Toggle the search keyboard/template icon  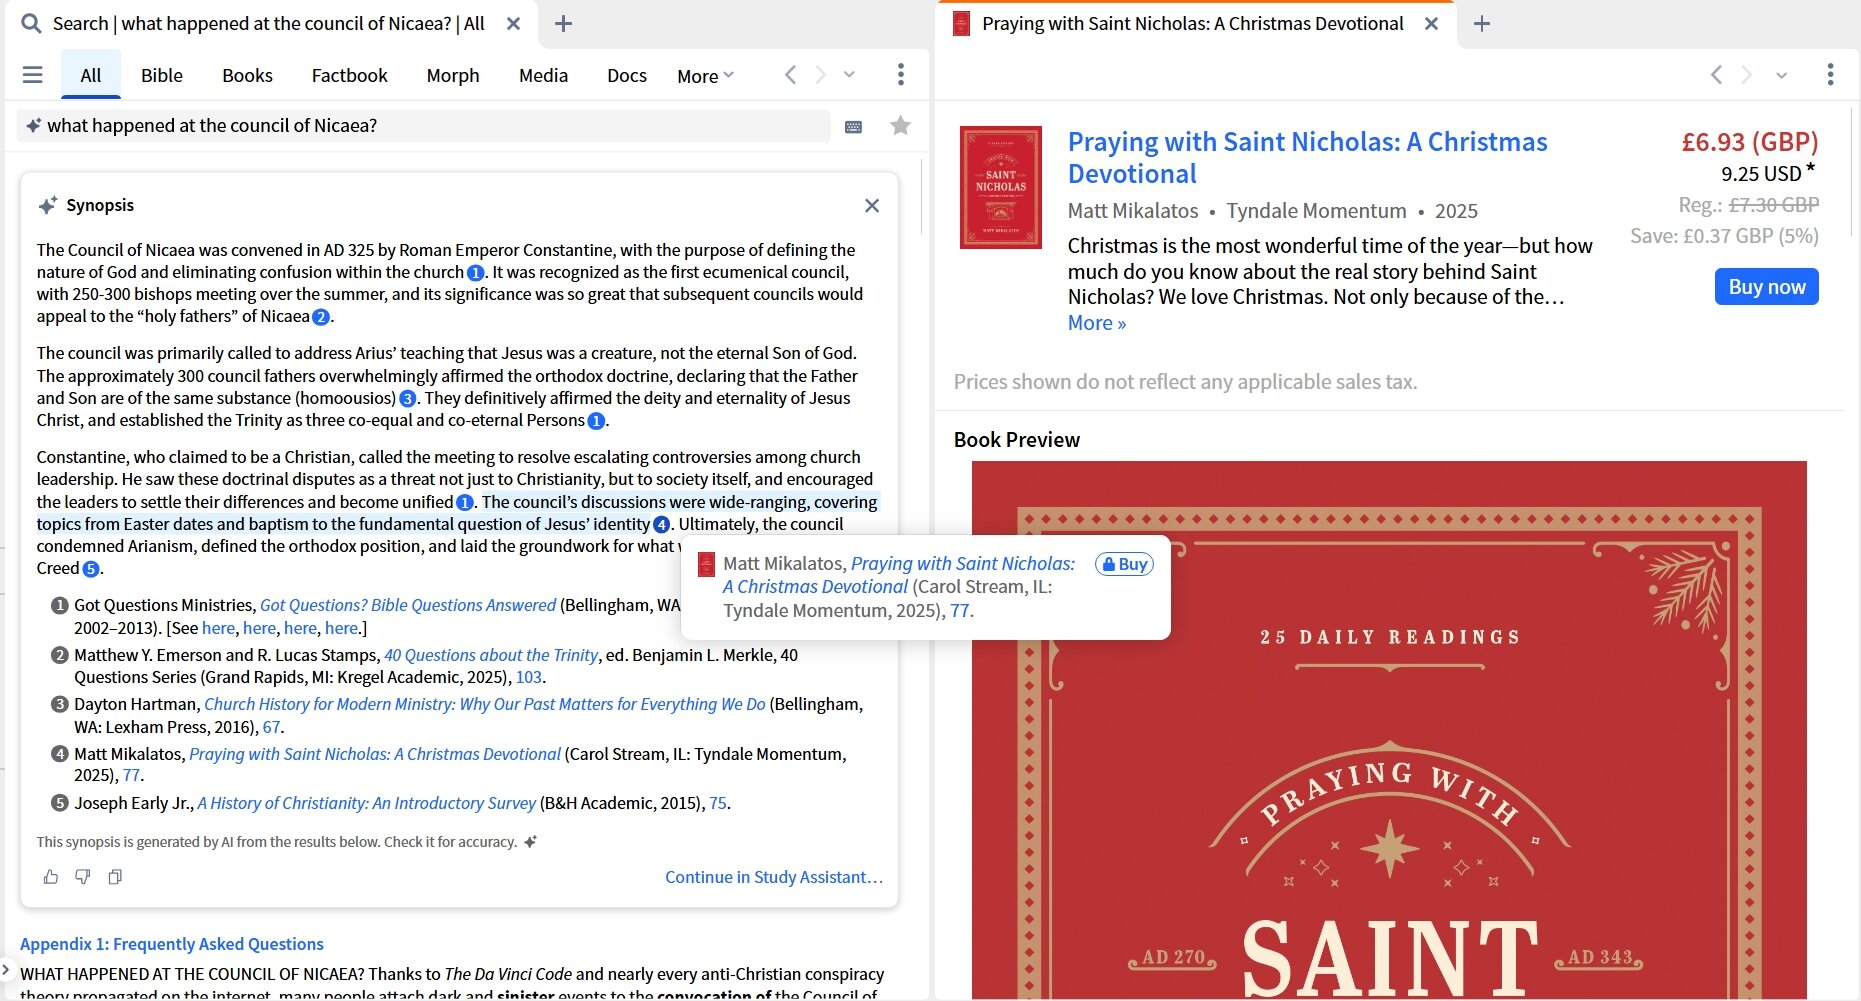(x=853, y=126)
